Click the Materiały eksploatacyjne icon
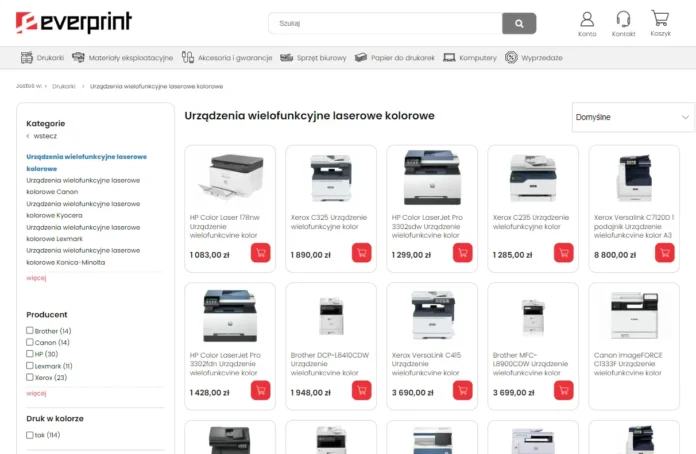Viewport: 696px width, 454px height. coord(78,58)
